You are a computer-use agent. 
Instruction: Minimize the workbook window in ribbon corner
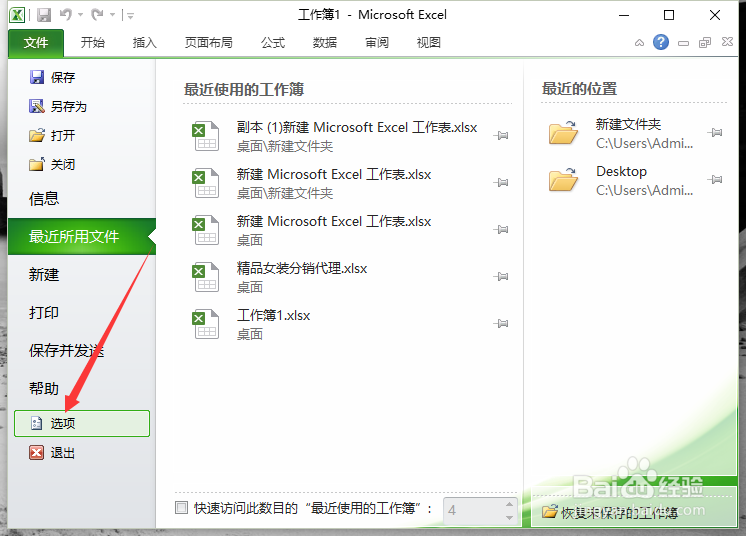coord(684,43)
